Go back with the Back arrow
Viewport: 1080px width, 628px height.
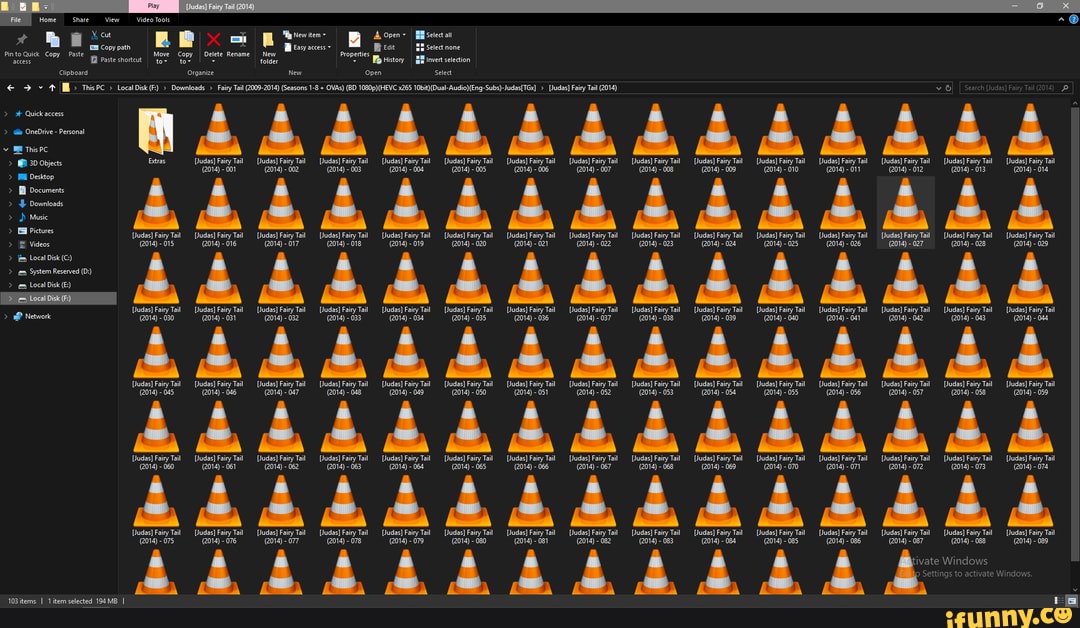pyautogui.click(x=10, y=88)
